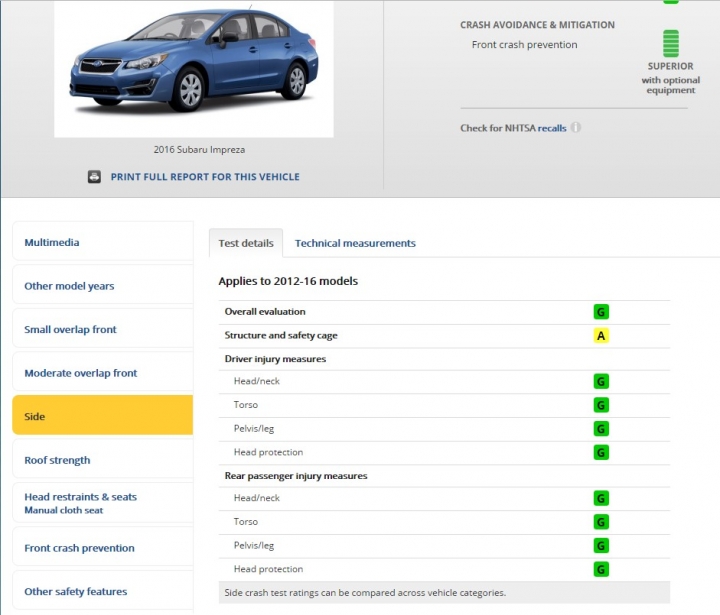Click the with optional equipment text
The width and height of the screenshot is (720, 615).
point(670,85)
